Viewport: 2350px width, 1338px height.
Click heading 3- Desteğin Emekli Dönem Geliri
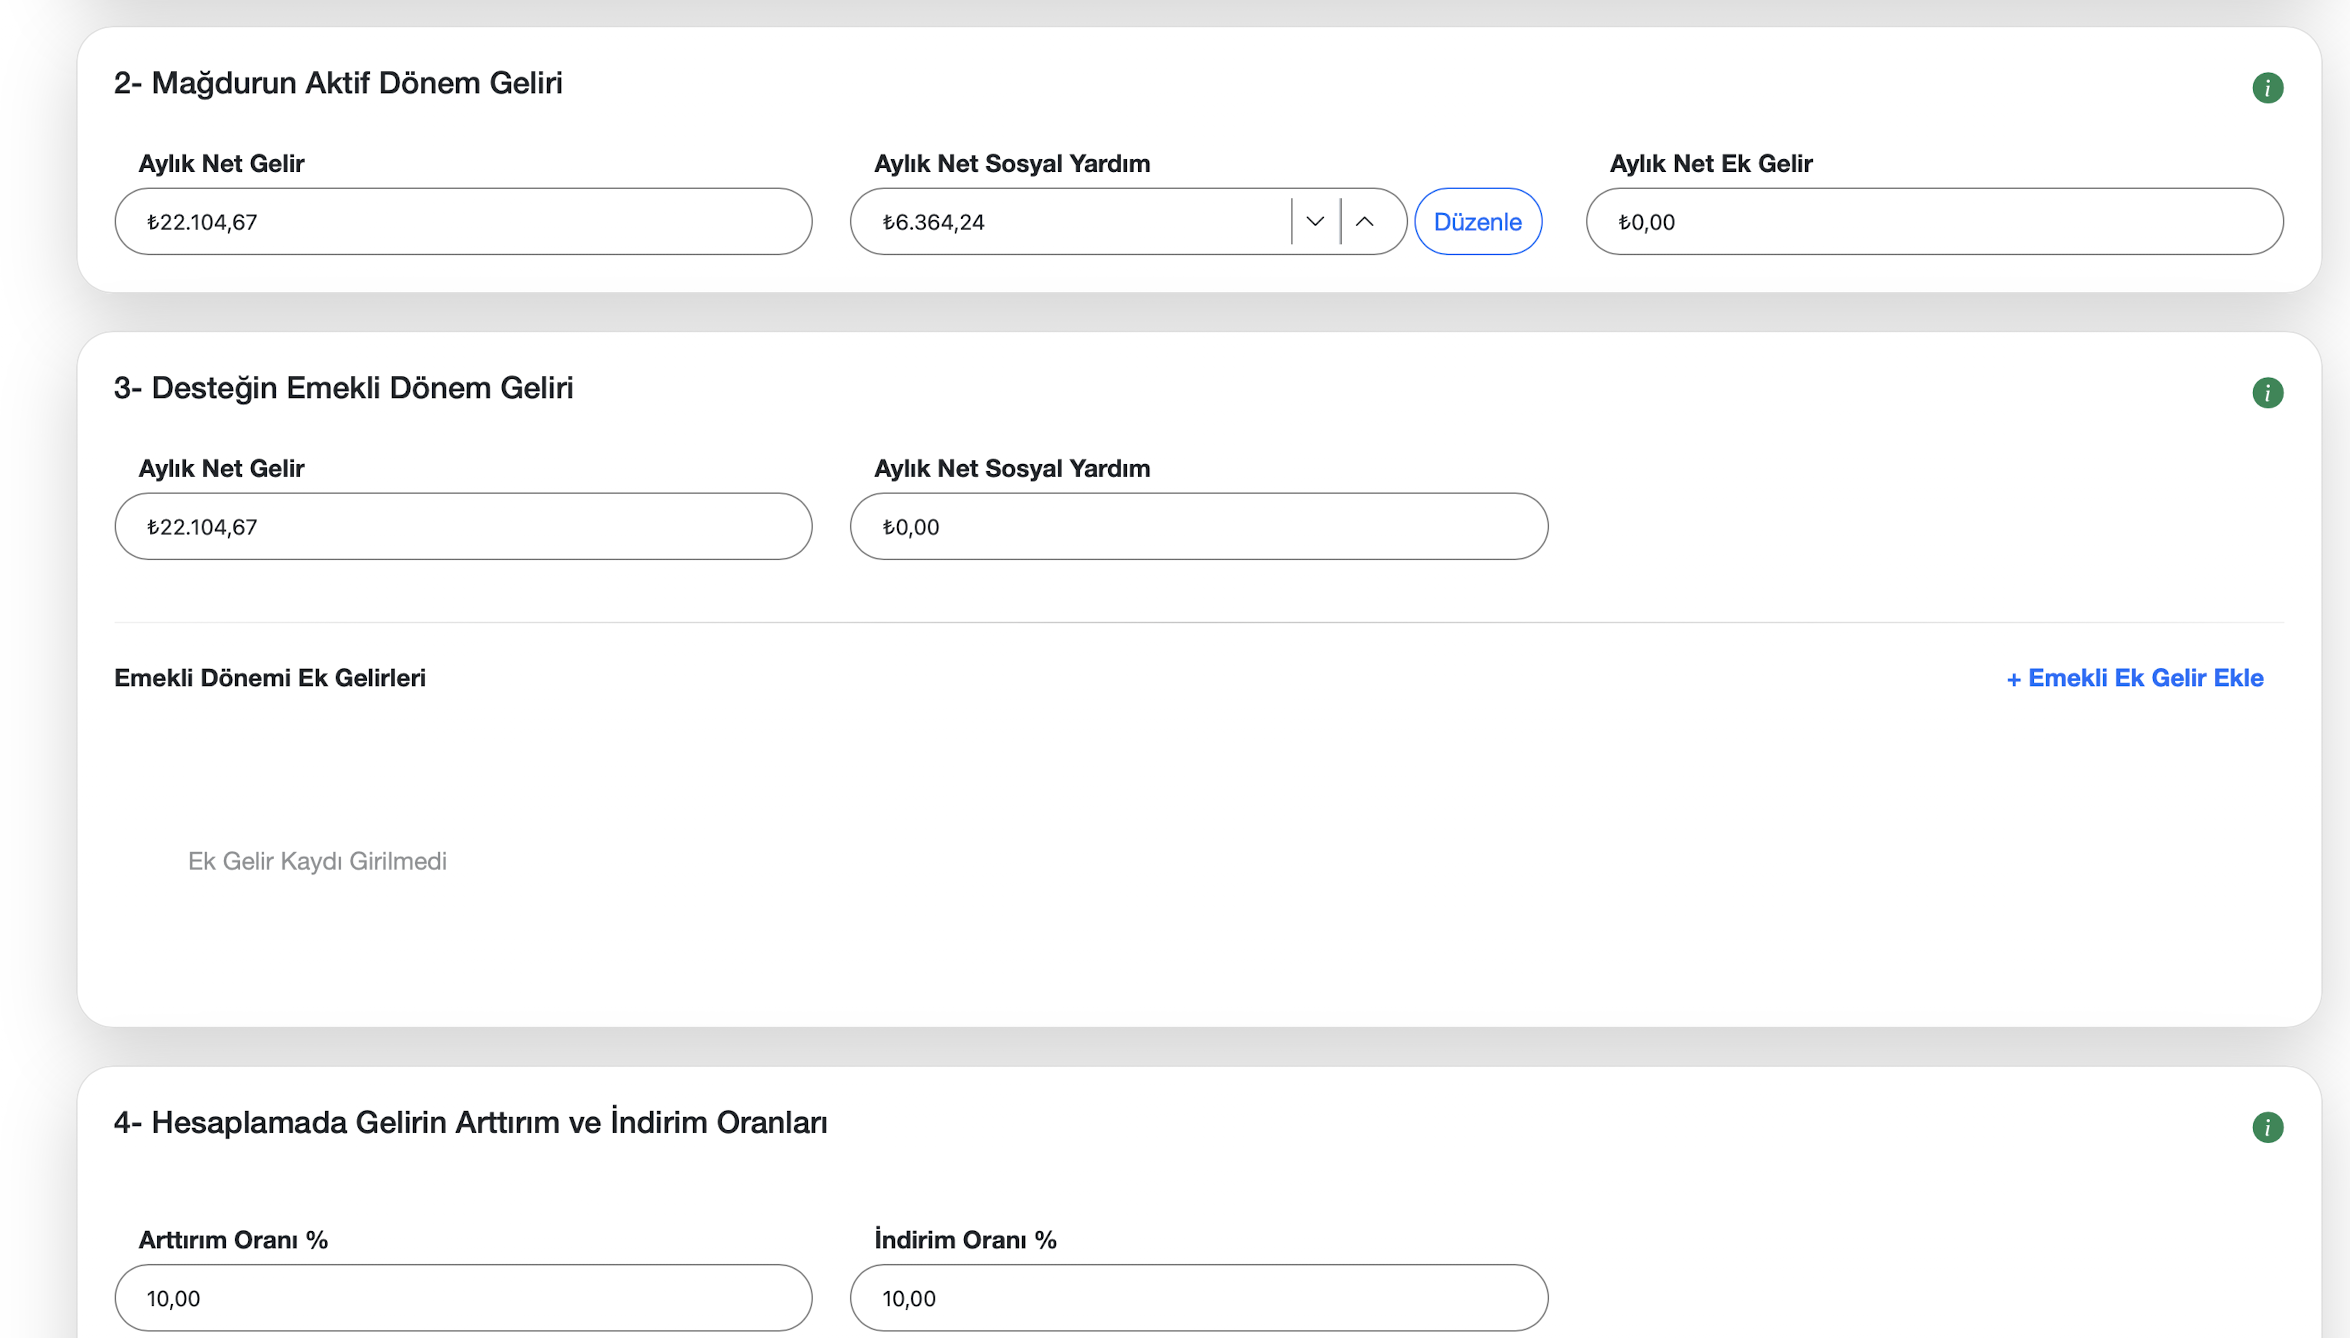click(x=343, y=388)
